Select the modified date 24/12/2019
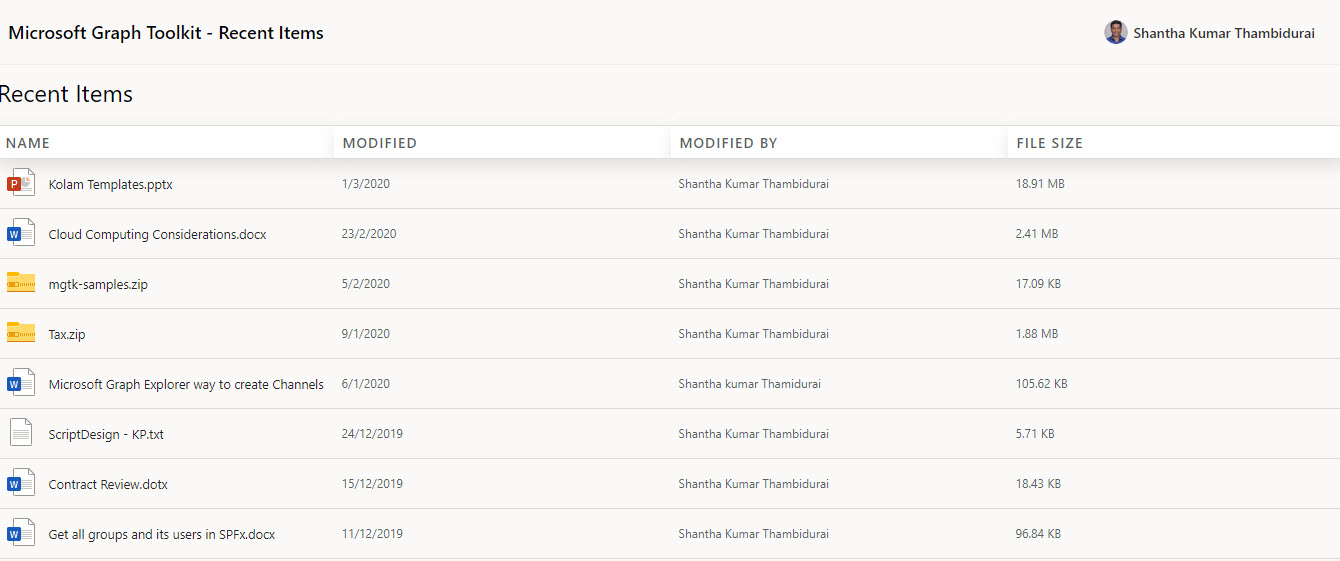Screen dimensions: 1340x561 click(x=372, y=434)
